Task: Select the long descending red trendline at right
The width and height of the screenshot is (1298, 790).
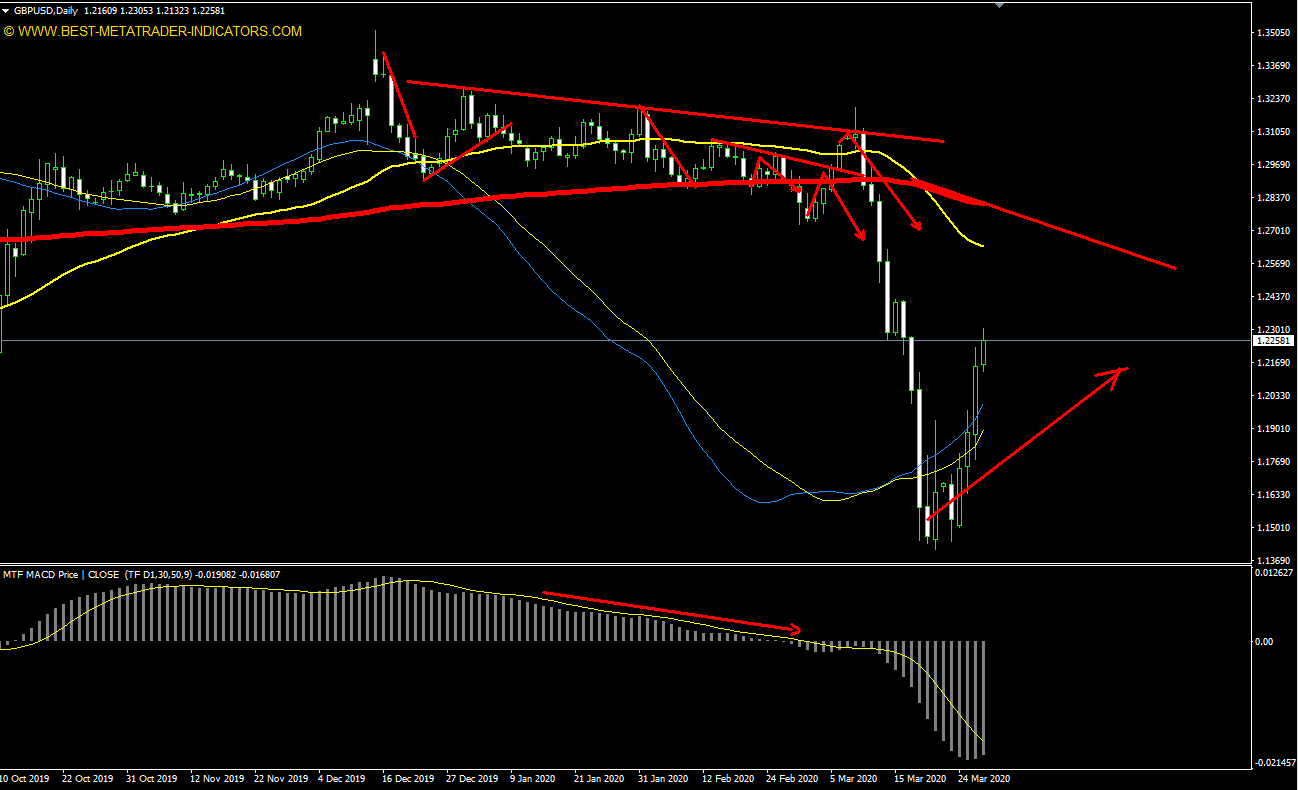Action: pos(1080,236)
